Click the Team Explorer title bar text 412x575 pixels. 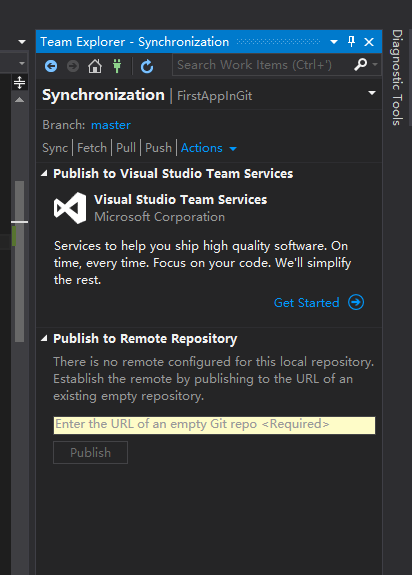point(135,42)
